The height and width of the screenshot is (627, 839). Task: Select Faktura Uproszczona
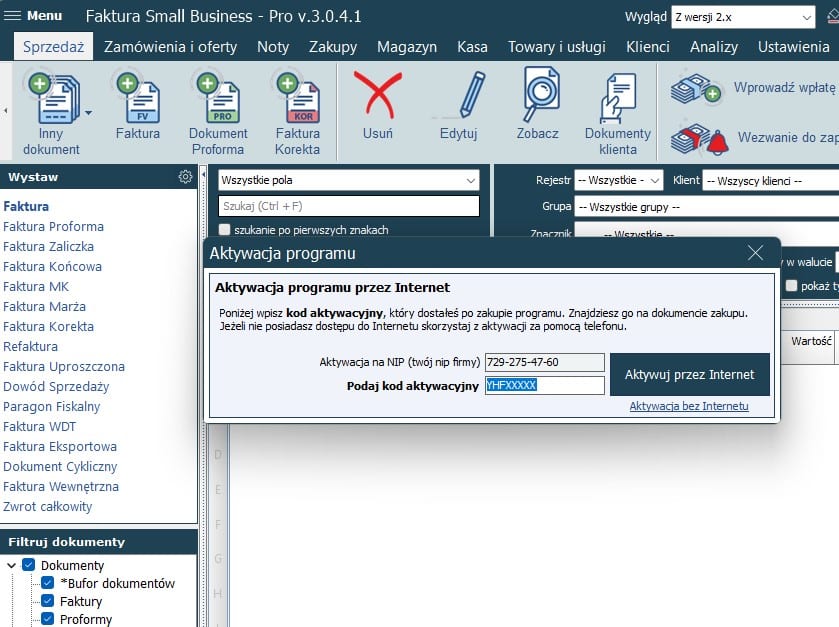click(64, 366)
